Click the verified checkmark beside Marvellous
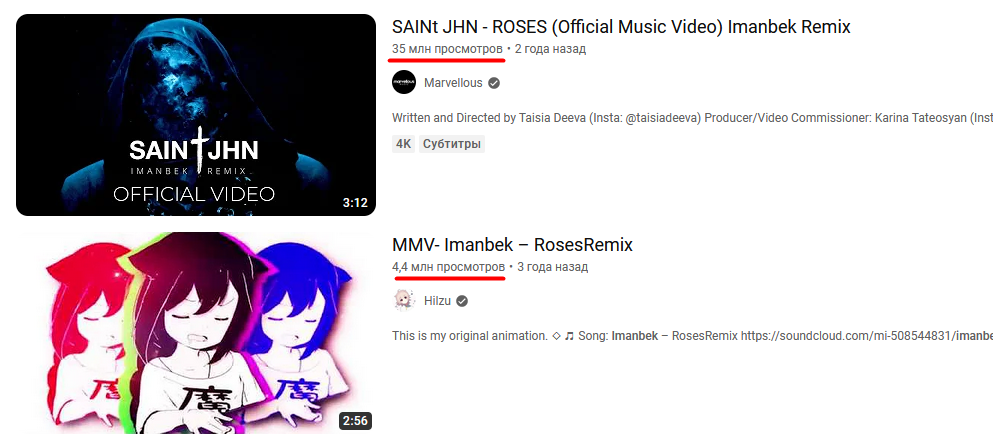The width and height of the screenshot is (993, 446). click(x=494, y=83)
